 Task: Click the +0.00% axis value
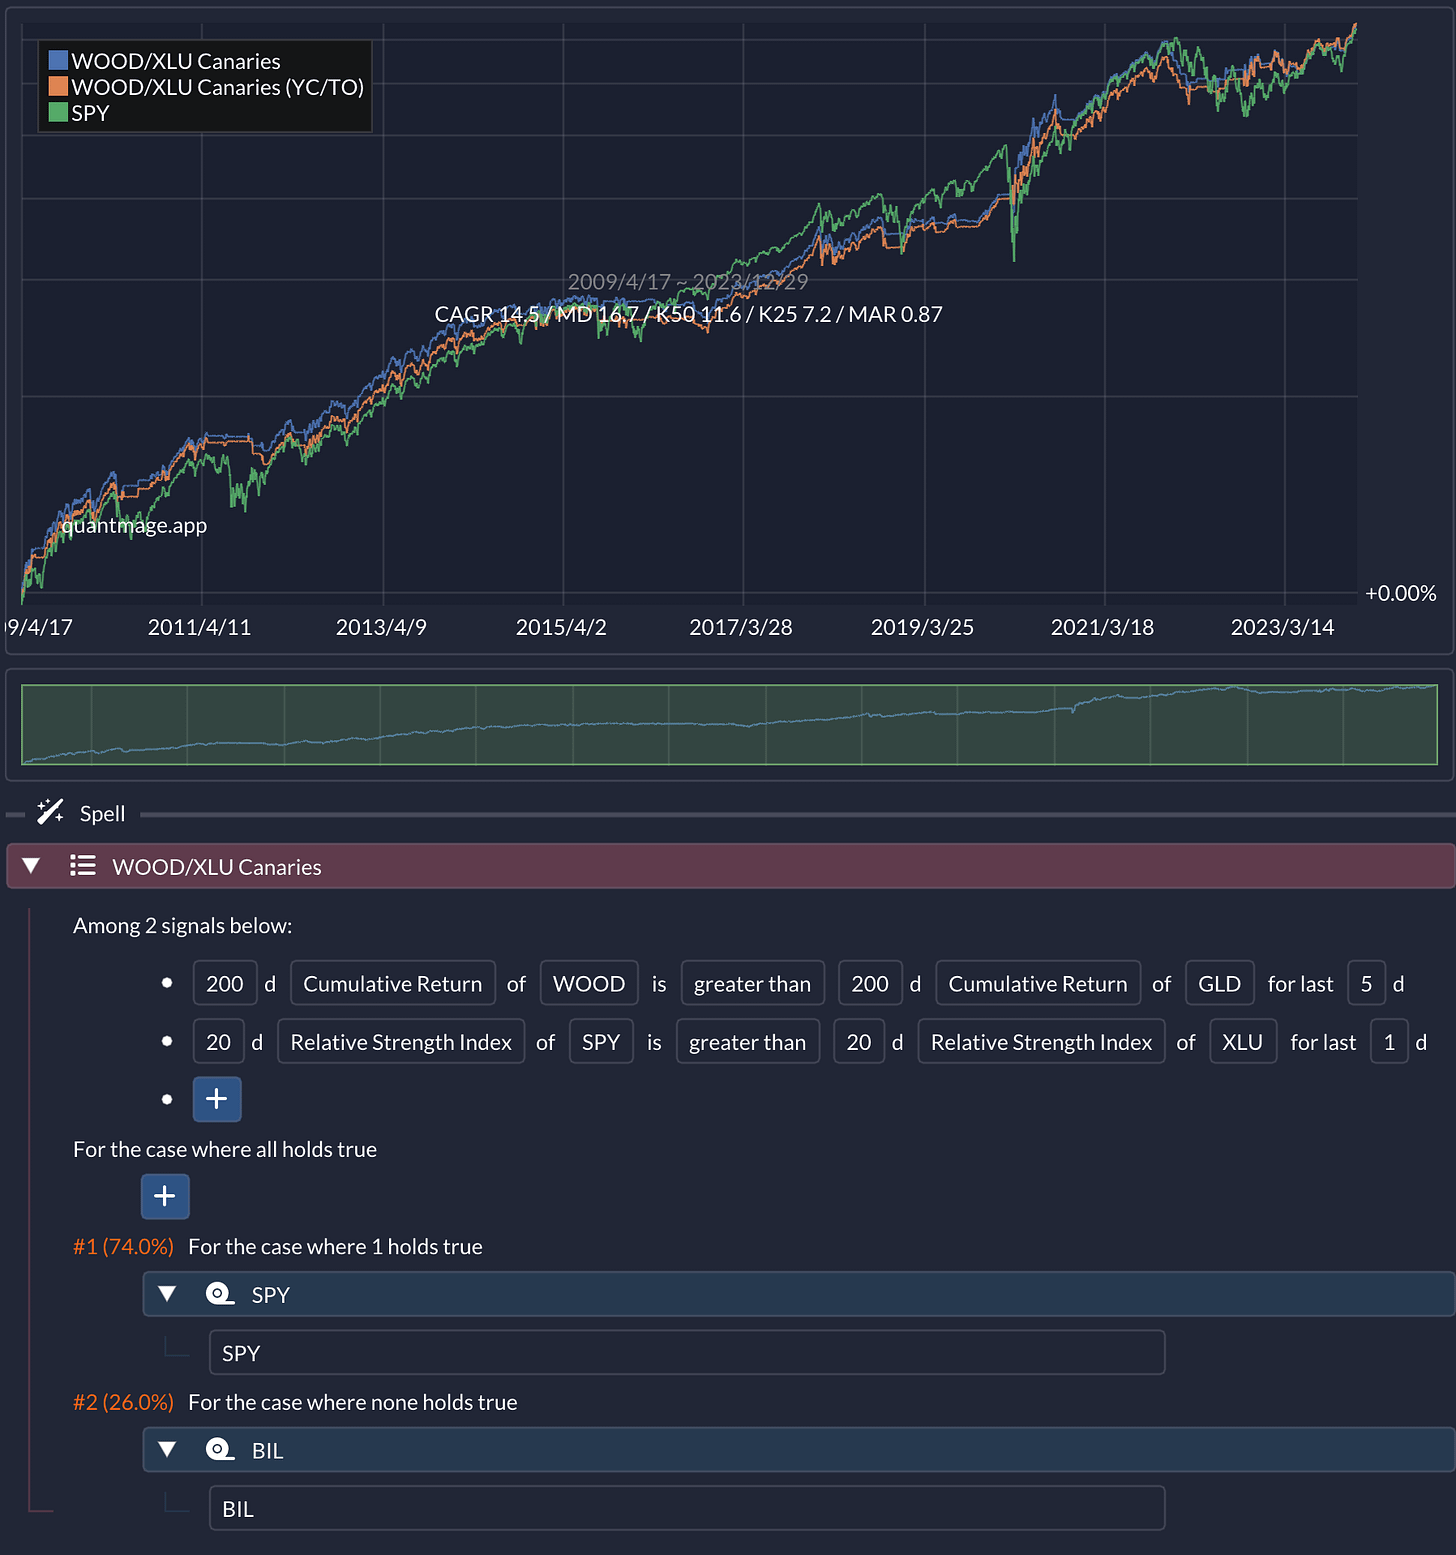[1401, 593]
